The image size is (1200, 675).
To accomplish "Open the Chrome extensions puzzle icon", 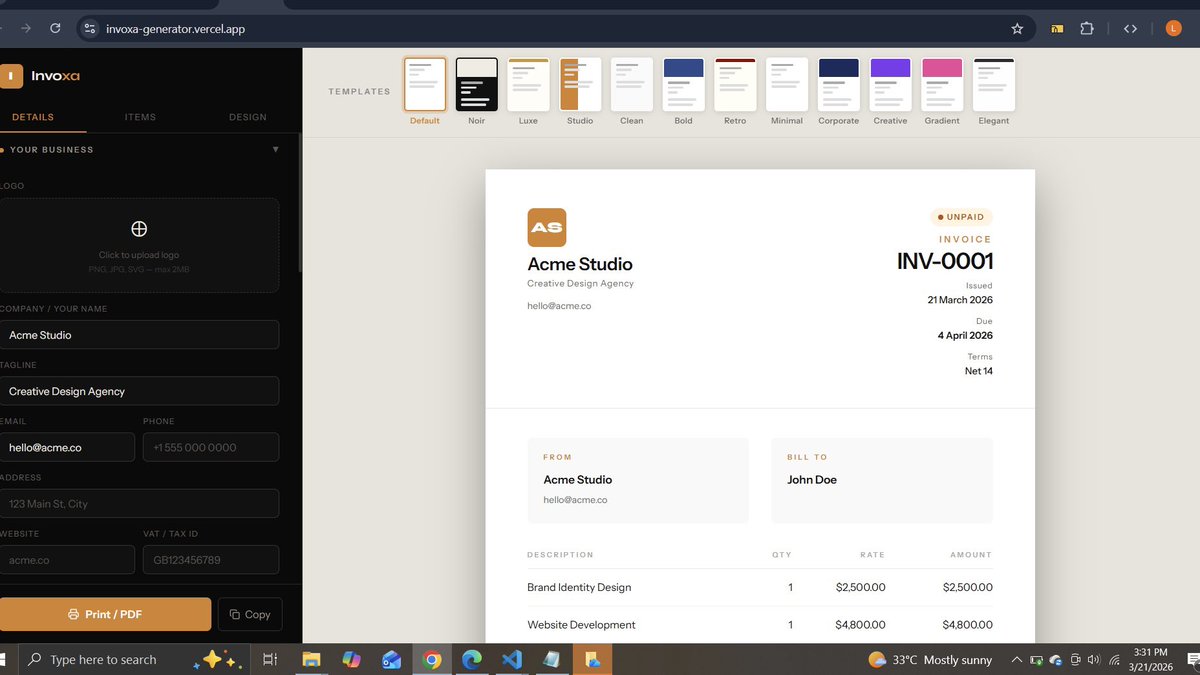I will (x=1087, y=29).
